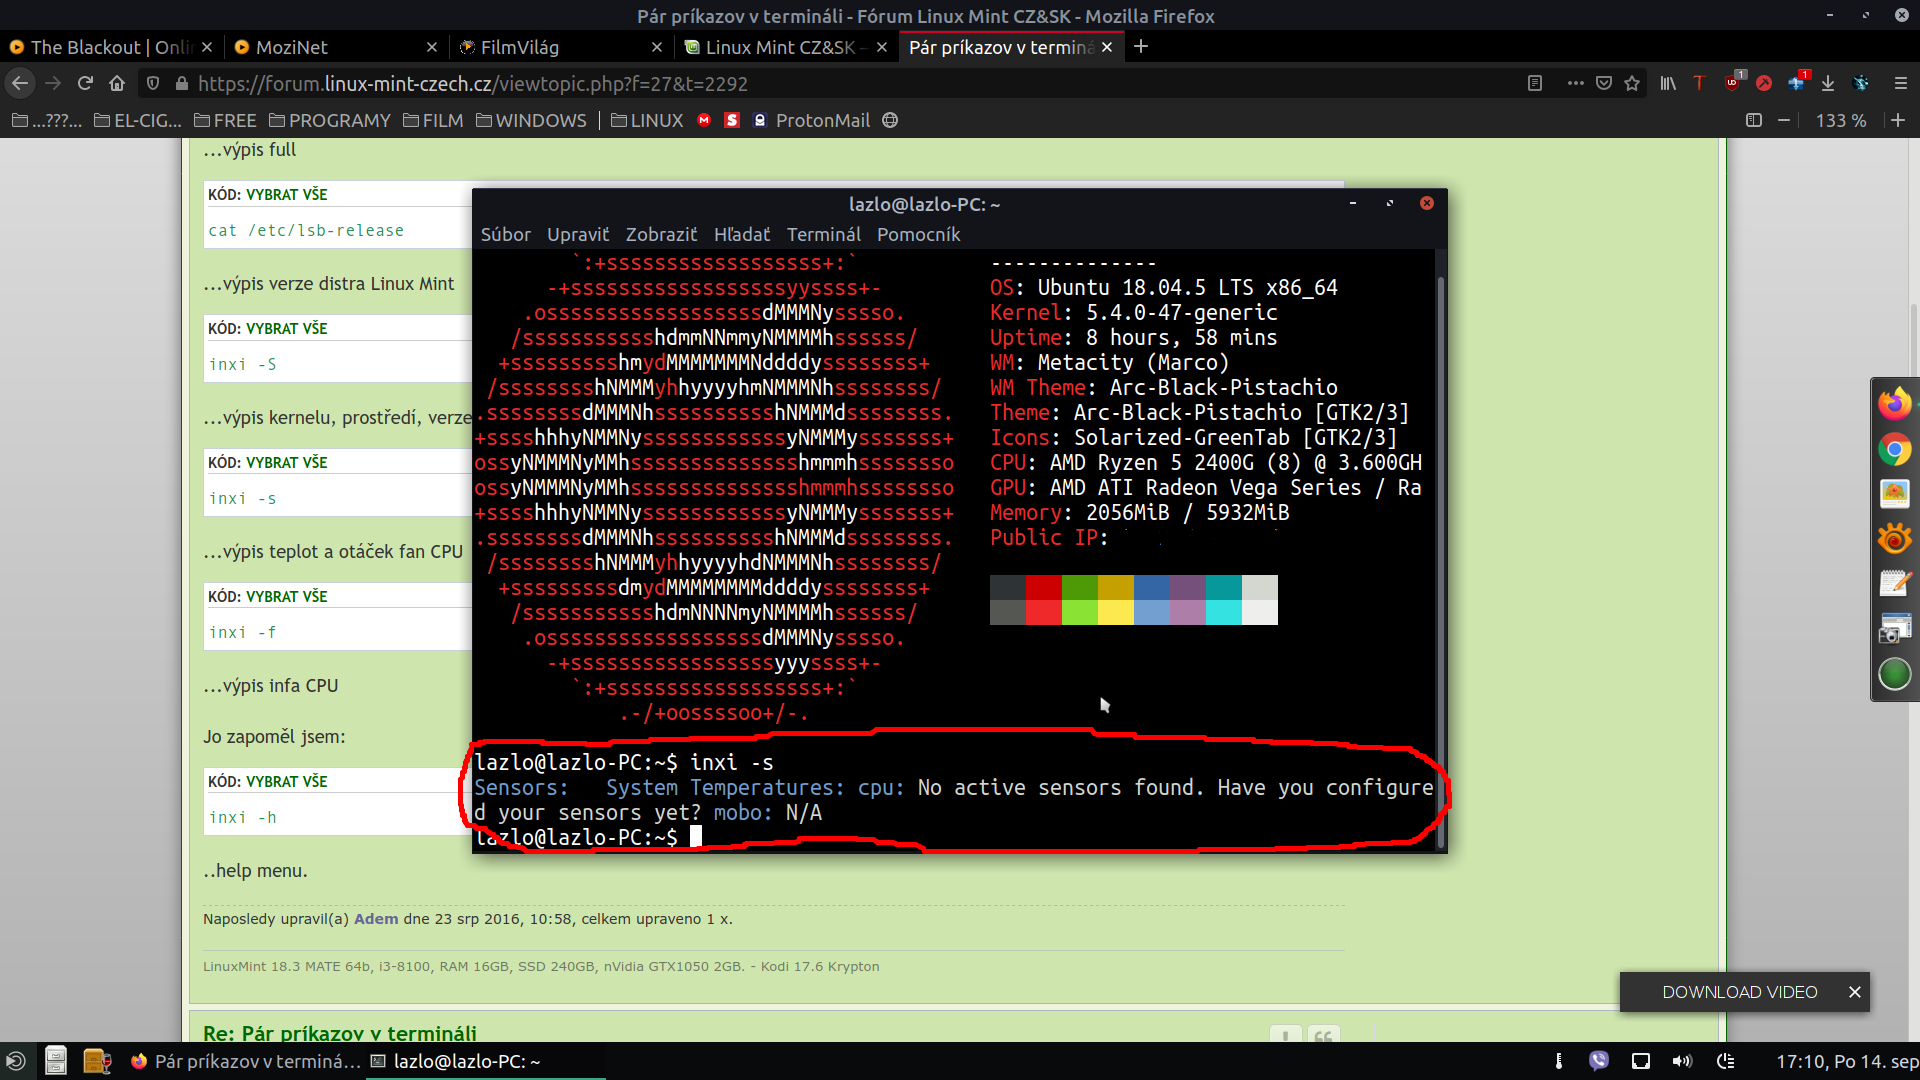Image resolution: width=1920 pixels, height=1080 pixels.
Task: Click the Firefox reload page icon
Action: click(85, 84)
